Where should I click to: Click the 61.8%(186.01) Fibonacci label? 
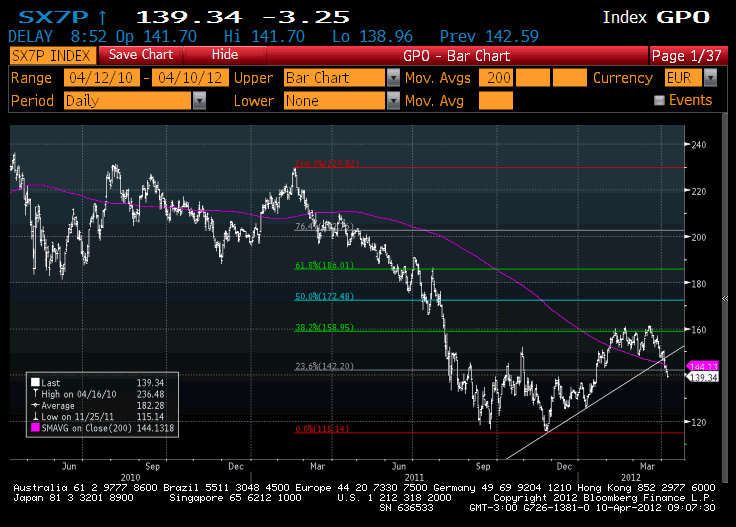[324, 265]
